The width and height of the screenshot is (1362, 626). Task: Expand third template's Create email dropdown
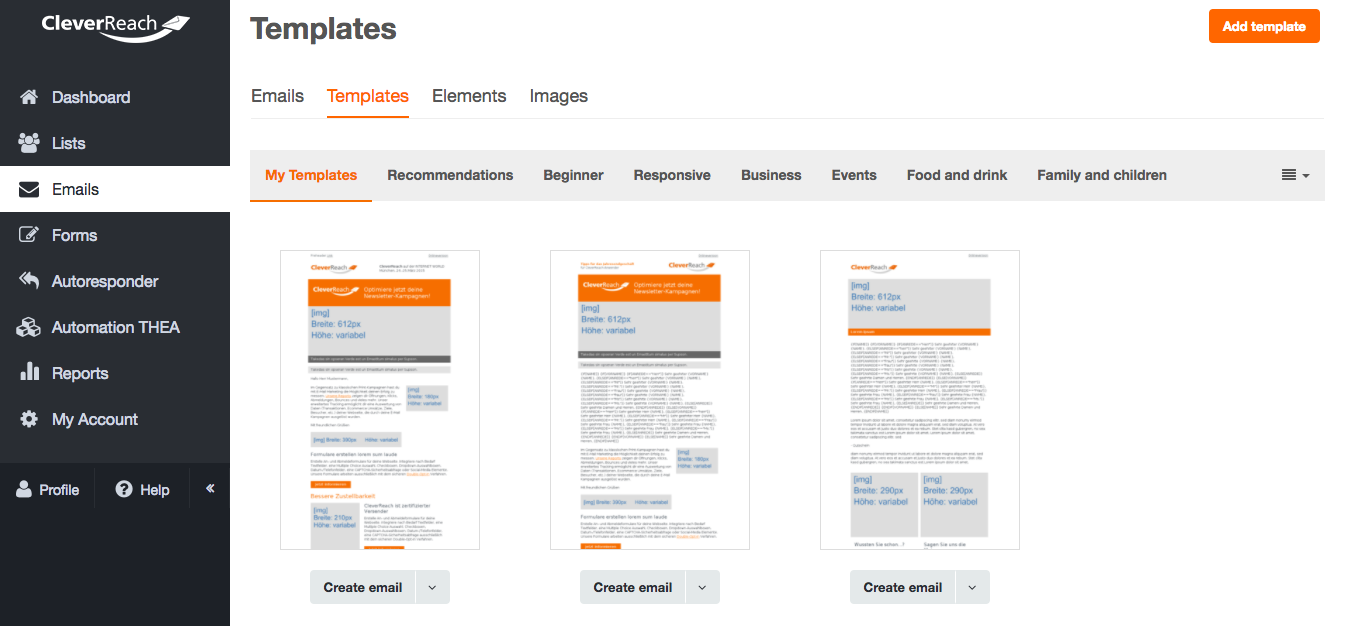[x=973, y=587]
